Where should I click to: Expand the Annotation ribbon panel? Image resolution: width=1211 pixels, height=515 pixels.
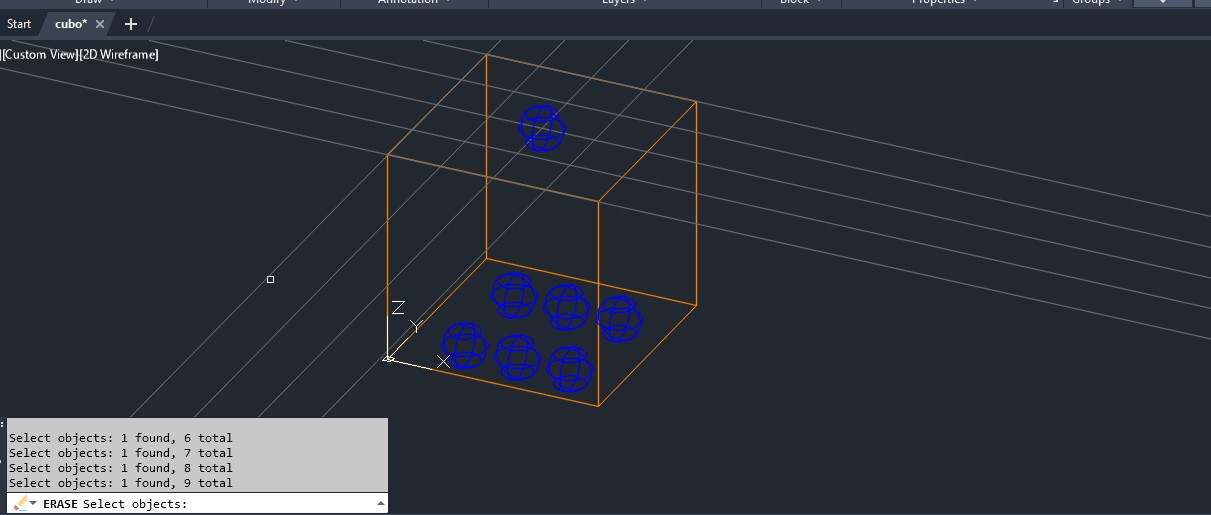click(414, 2)
